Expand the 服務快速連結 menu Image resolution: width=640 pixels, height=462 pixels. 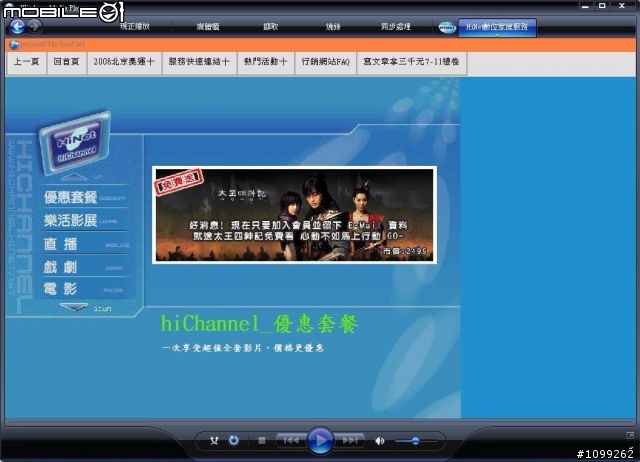tap(199, 62)
